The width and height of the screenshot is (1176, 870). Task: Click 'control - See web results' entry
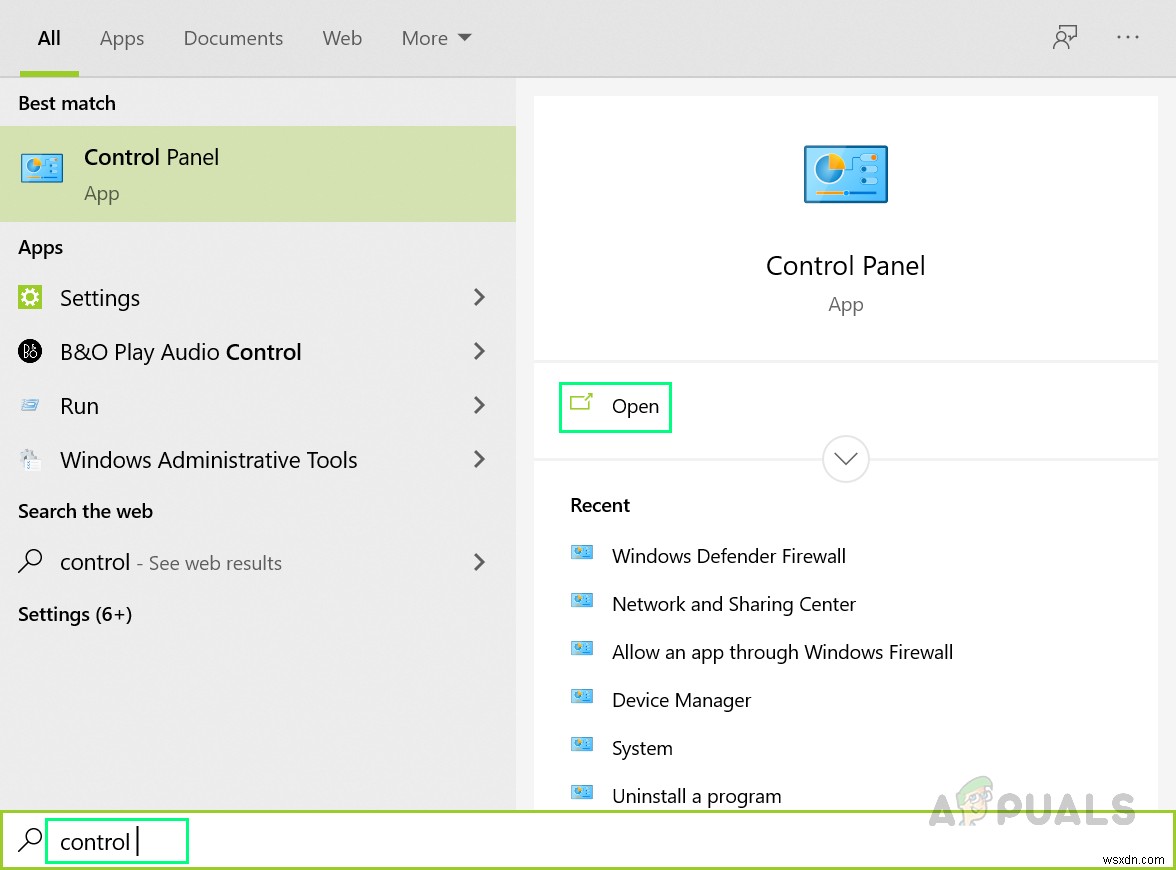pos(258,562)
